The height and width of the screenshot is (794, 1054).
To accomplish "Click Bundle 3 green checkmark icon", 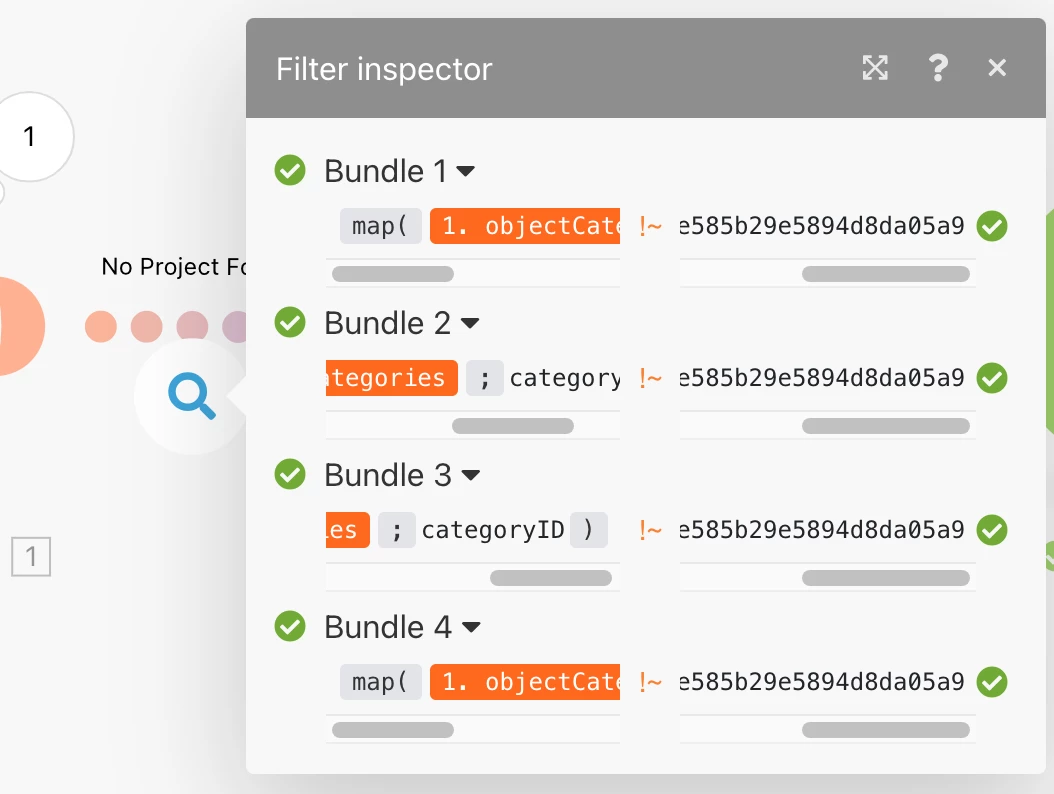I will [x=290, y=475].
